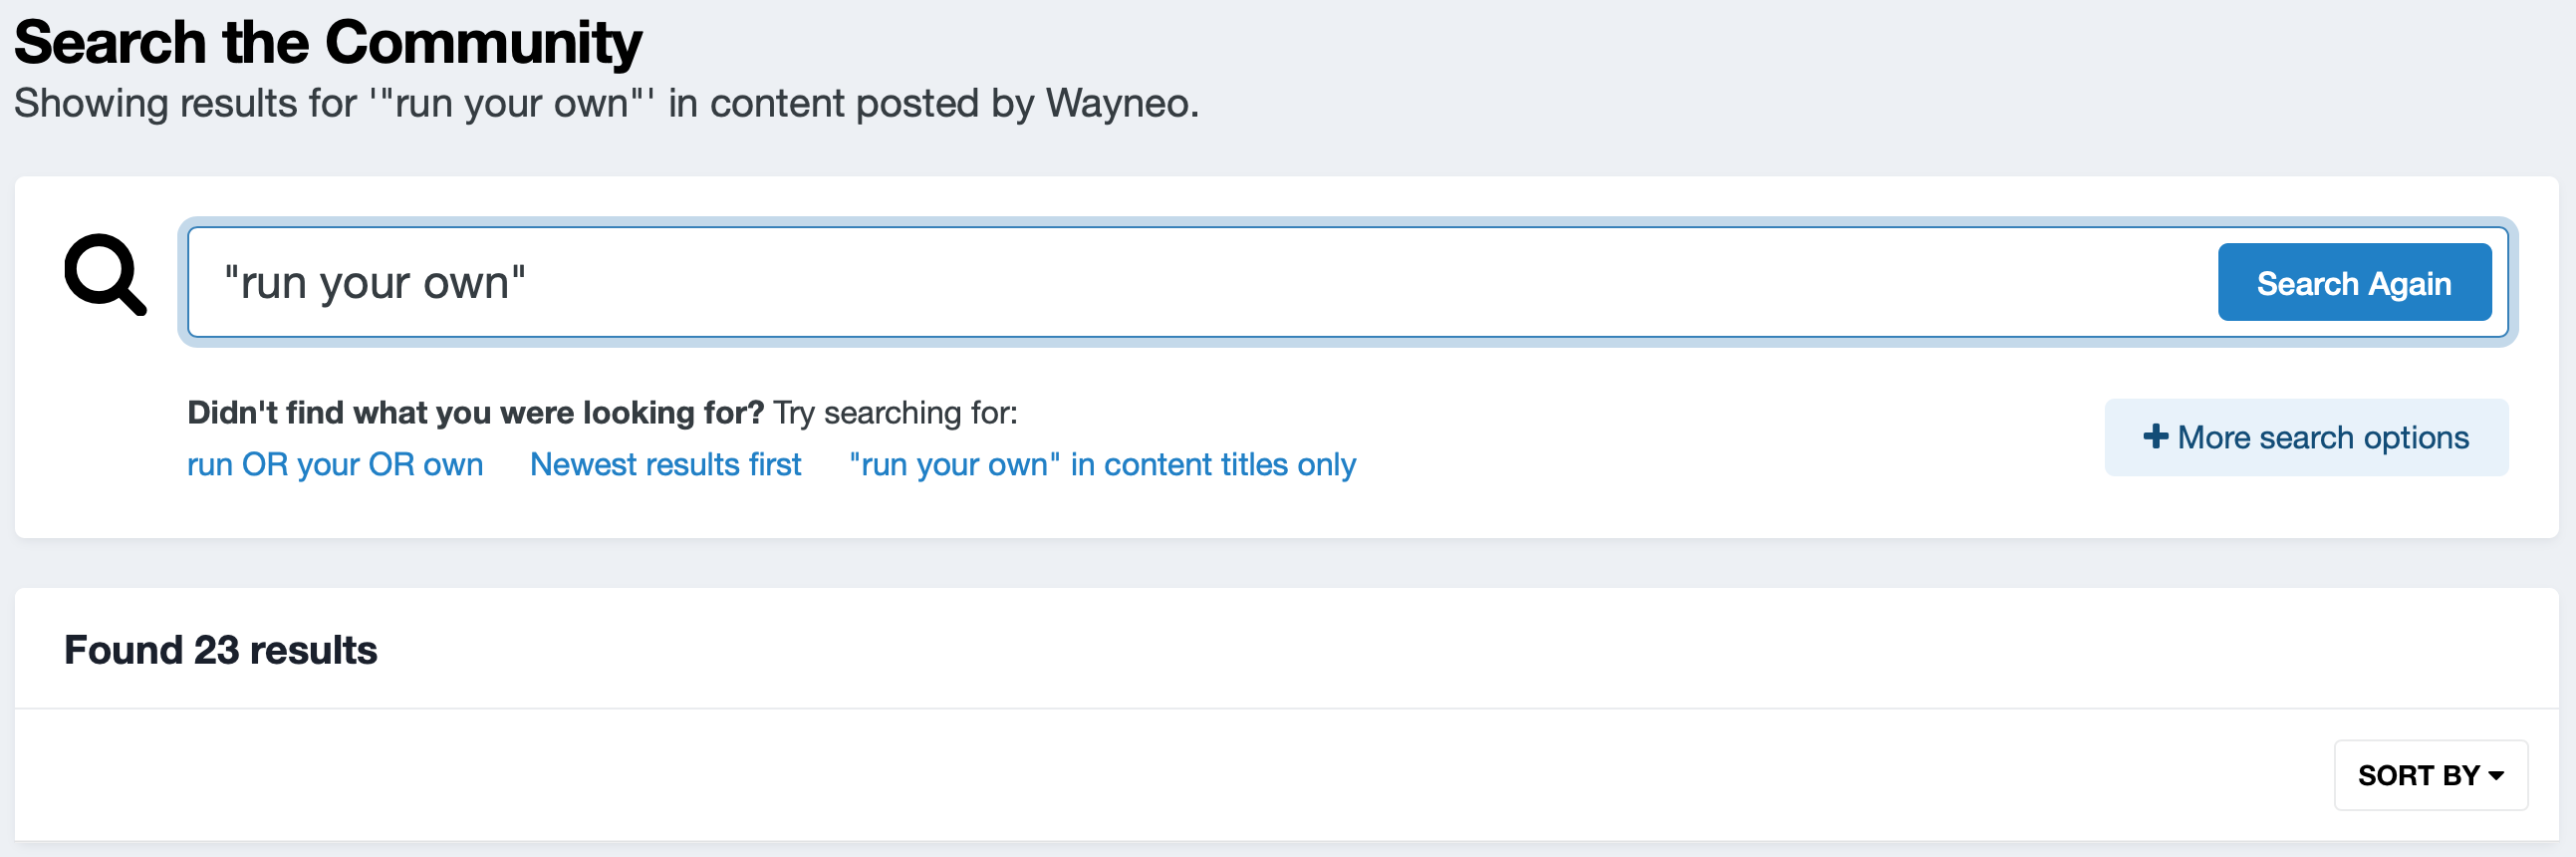This screenshot has height=857, width=2576.
Task: Click "Didn't find what you were looking for?" text
Action: (x=475, y=413)
